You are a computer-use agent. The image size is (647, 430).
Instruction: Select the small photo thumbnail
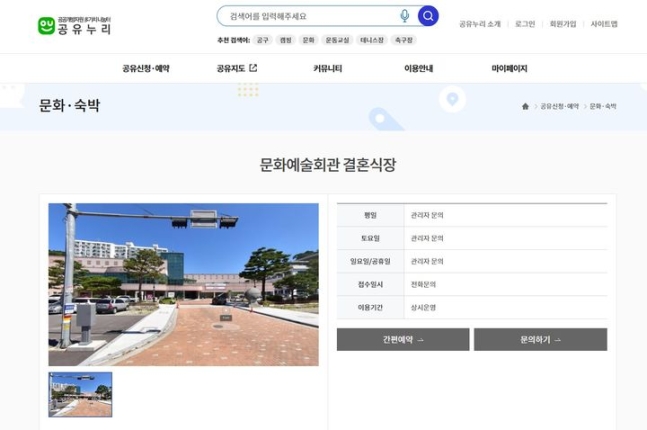[80, 395]
